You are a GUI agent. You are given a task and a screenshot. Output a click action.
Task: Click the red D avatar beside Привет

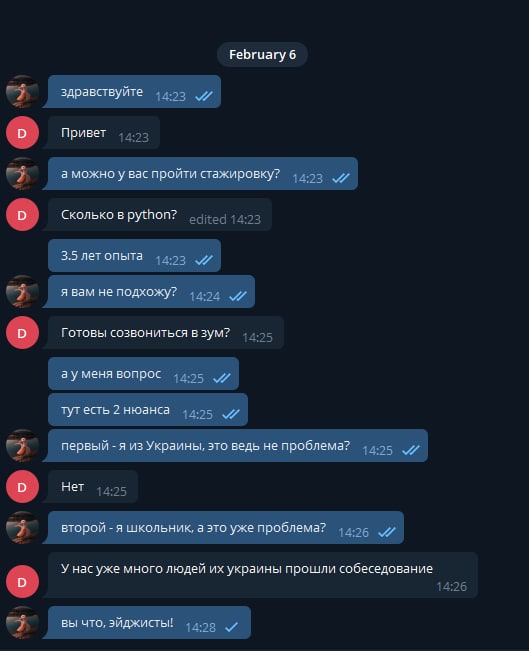(x=22, y=133)
